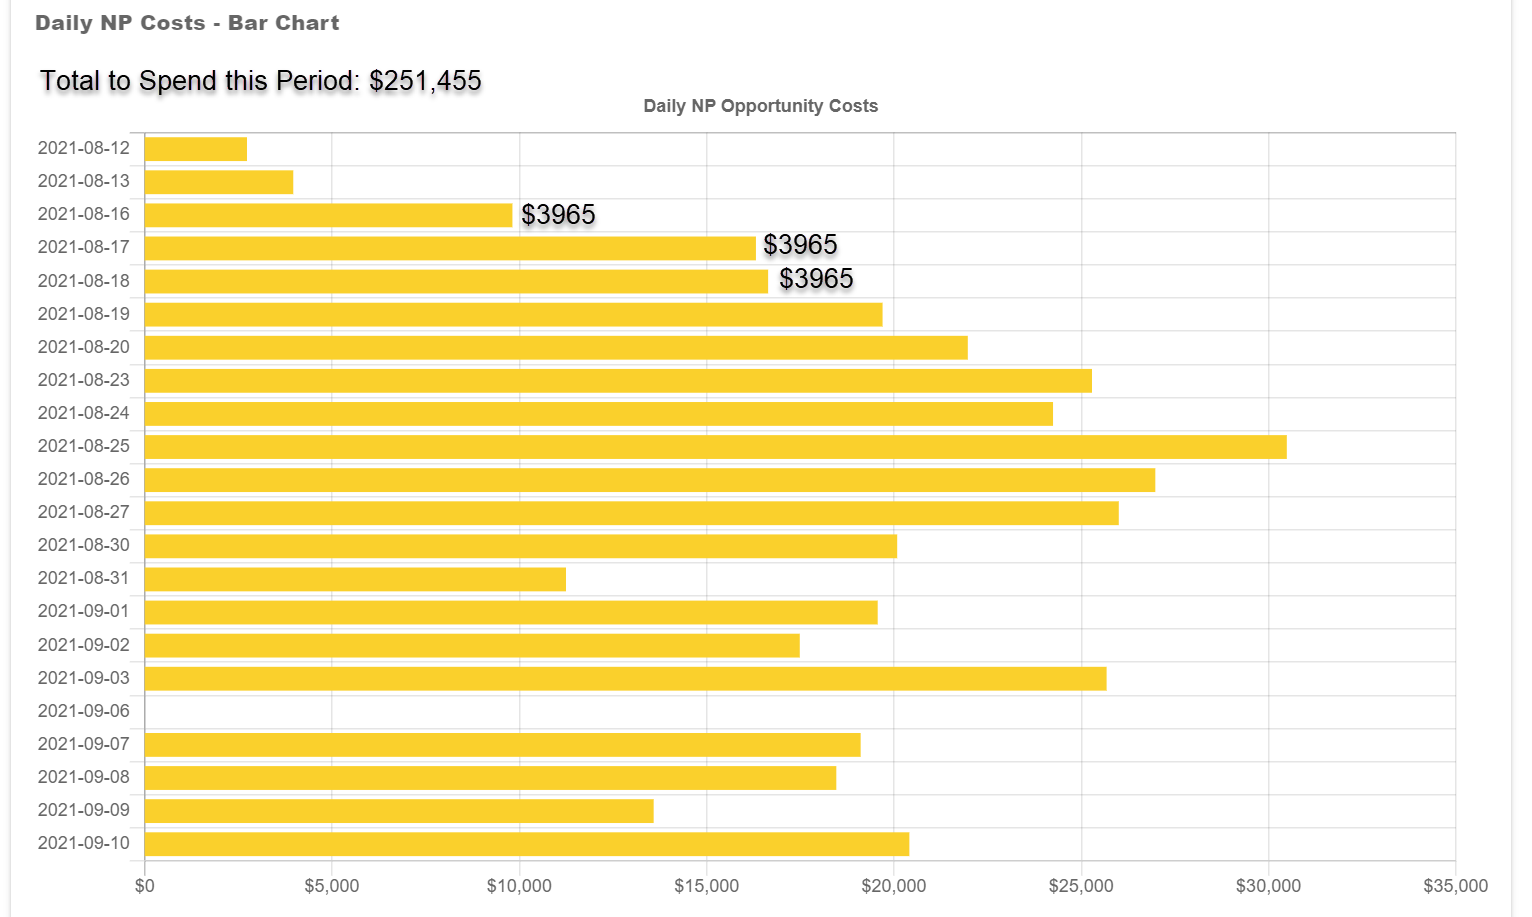
Task: Select the 2021-08-23 bar
Action: tap(618, 381)
